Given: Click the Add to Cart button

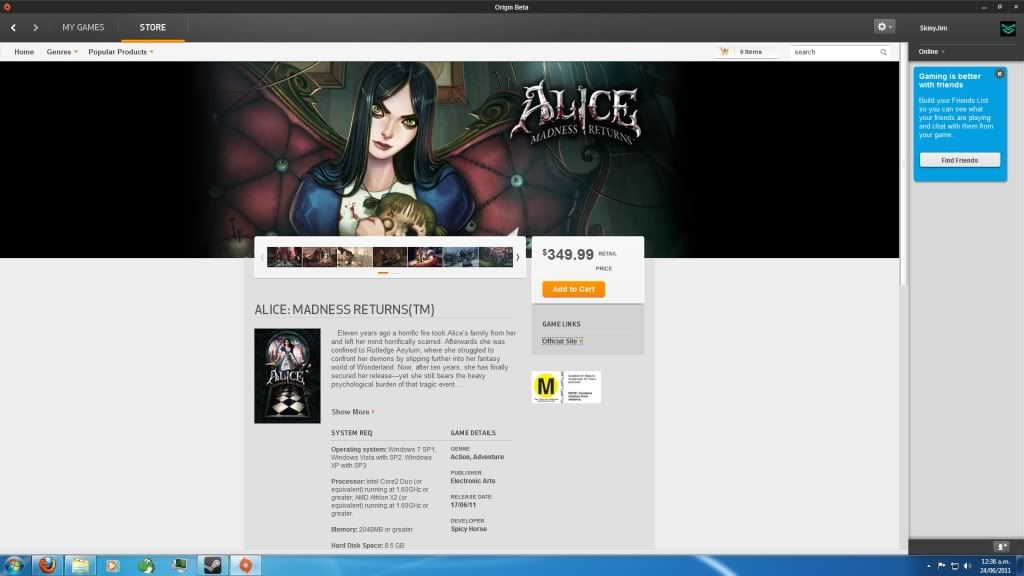Looking at the screenshot, I should pos(573,289).
